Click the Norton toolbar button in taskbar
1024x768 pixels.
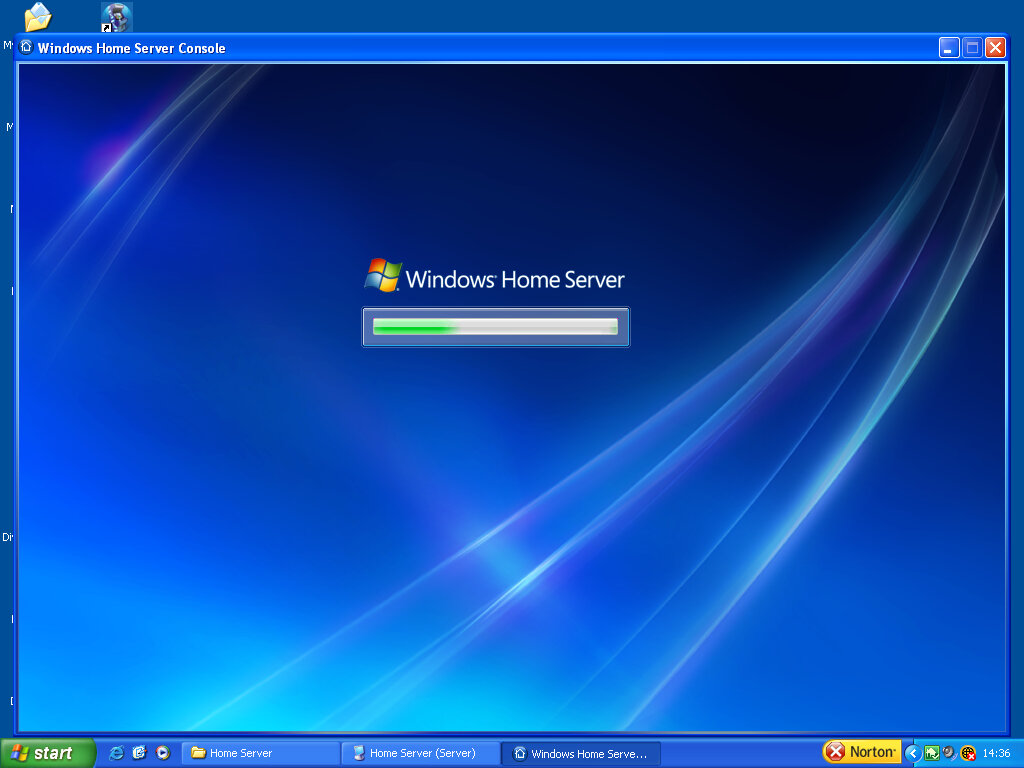[861, 752]
